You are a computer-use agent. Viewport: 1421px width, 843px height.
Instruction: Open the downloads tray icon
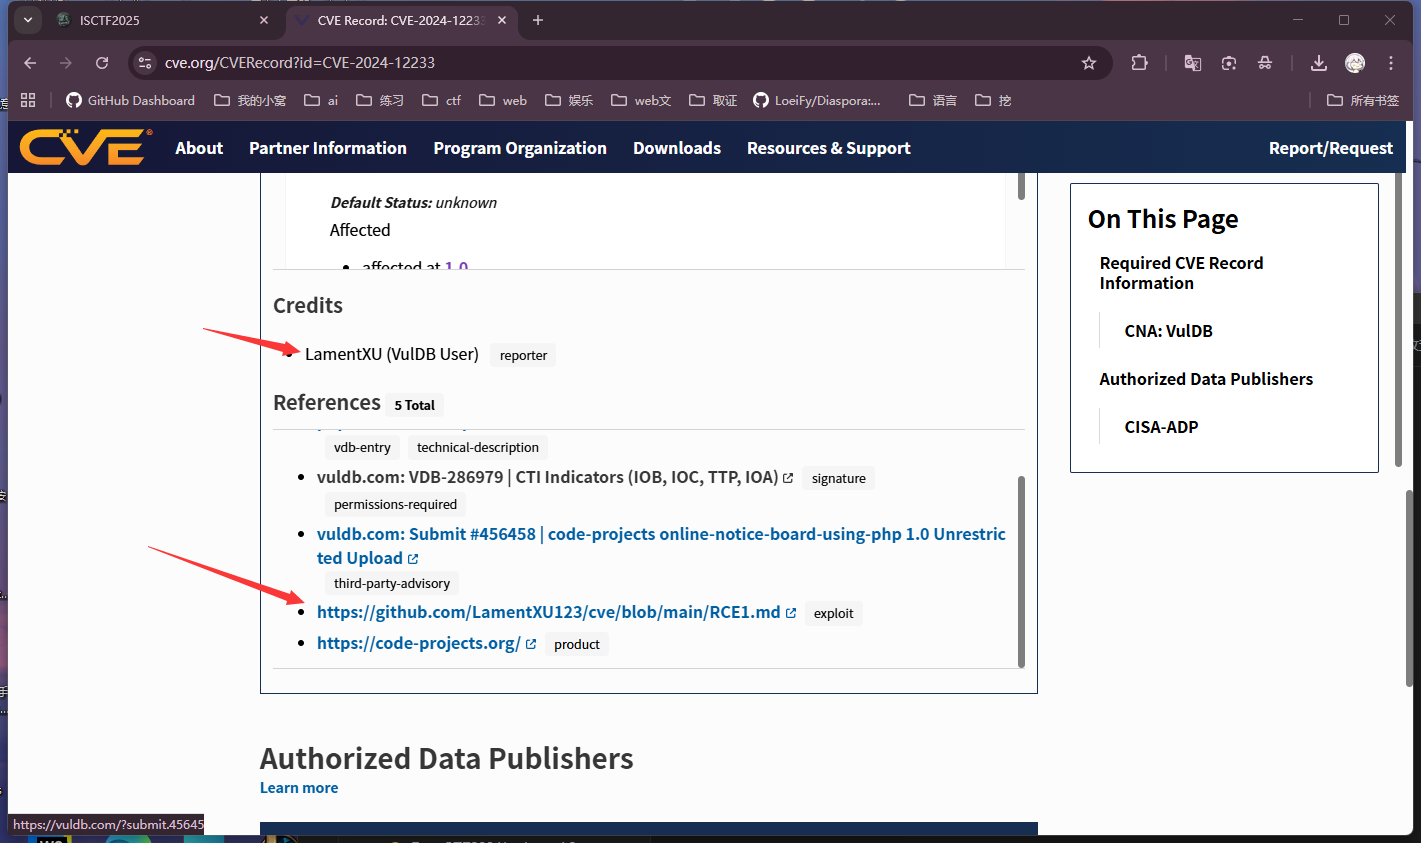[1319, 63]
